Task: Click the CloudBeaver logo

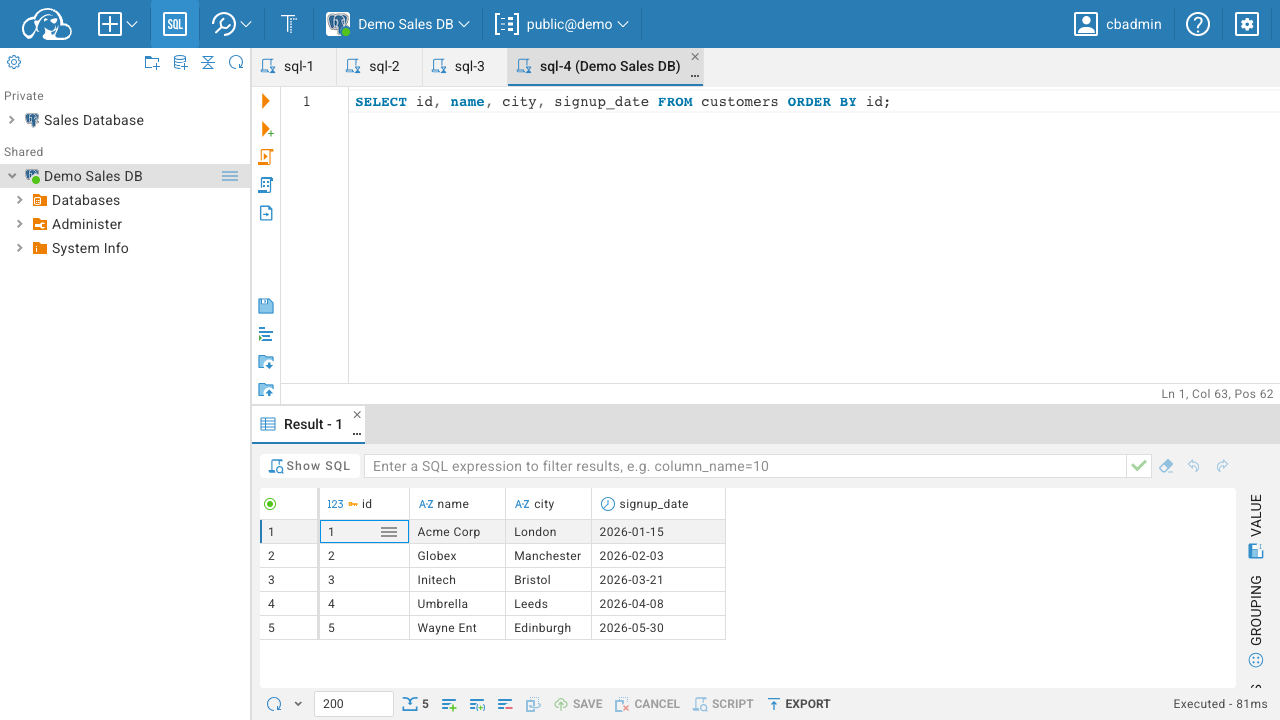Action: pos(46,24)
